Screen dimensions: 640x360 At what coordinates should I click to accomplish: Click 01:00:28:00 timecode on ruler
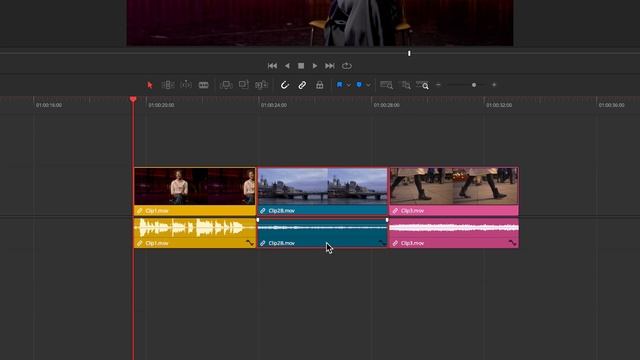[x=387, y=105]
